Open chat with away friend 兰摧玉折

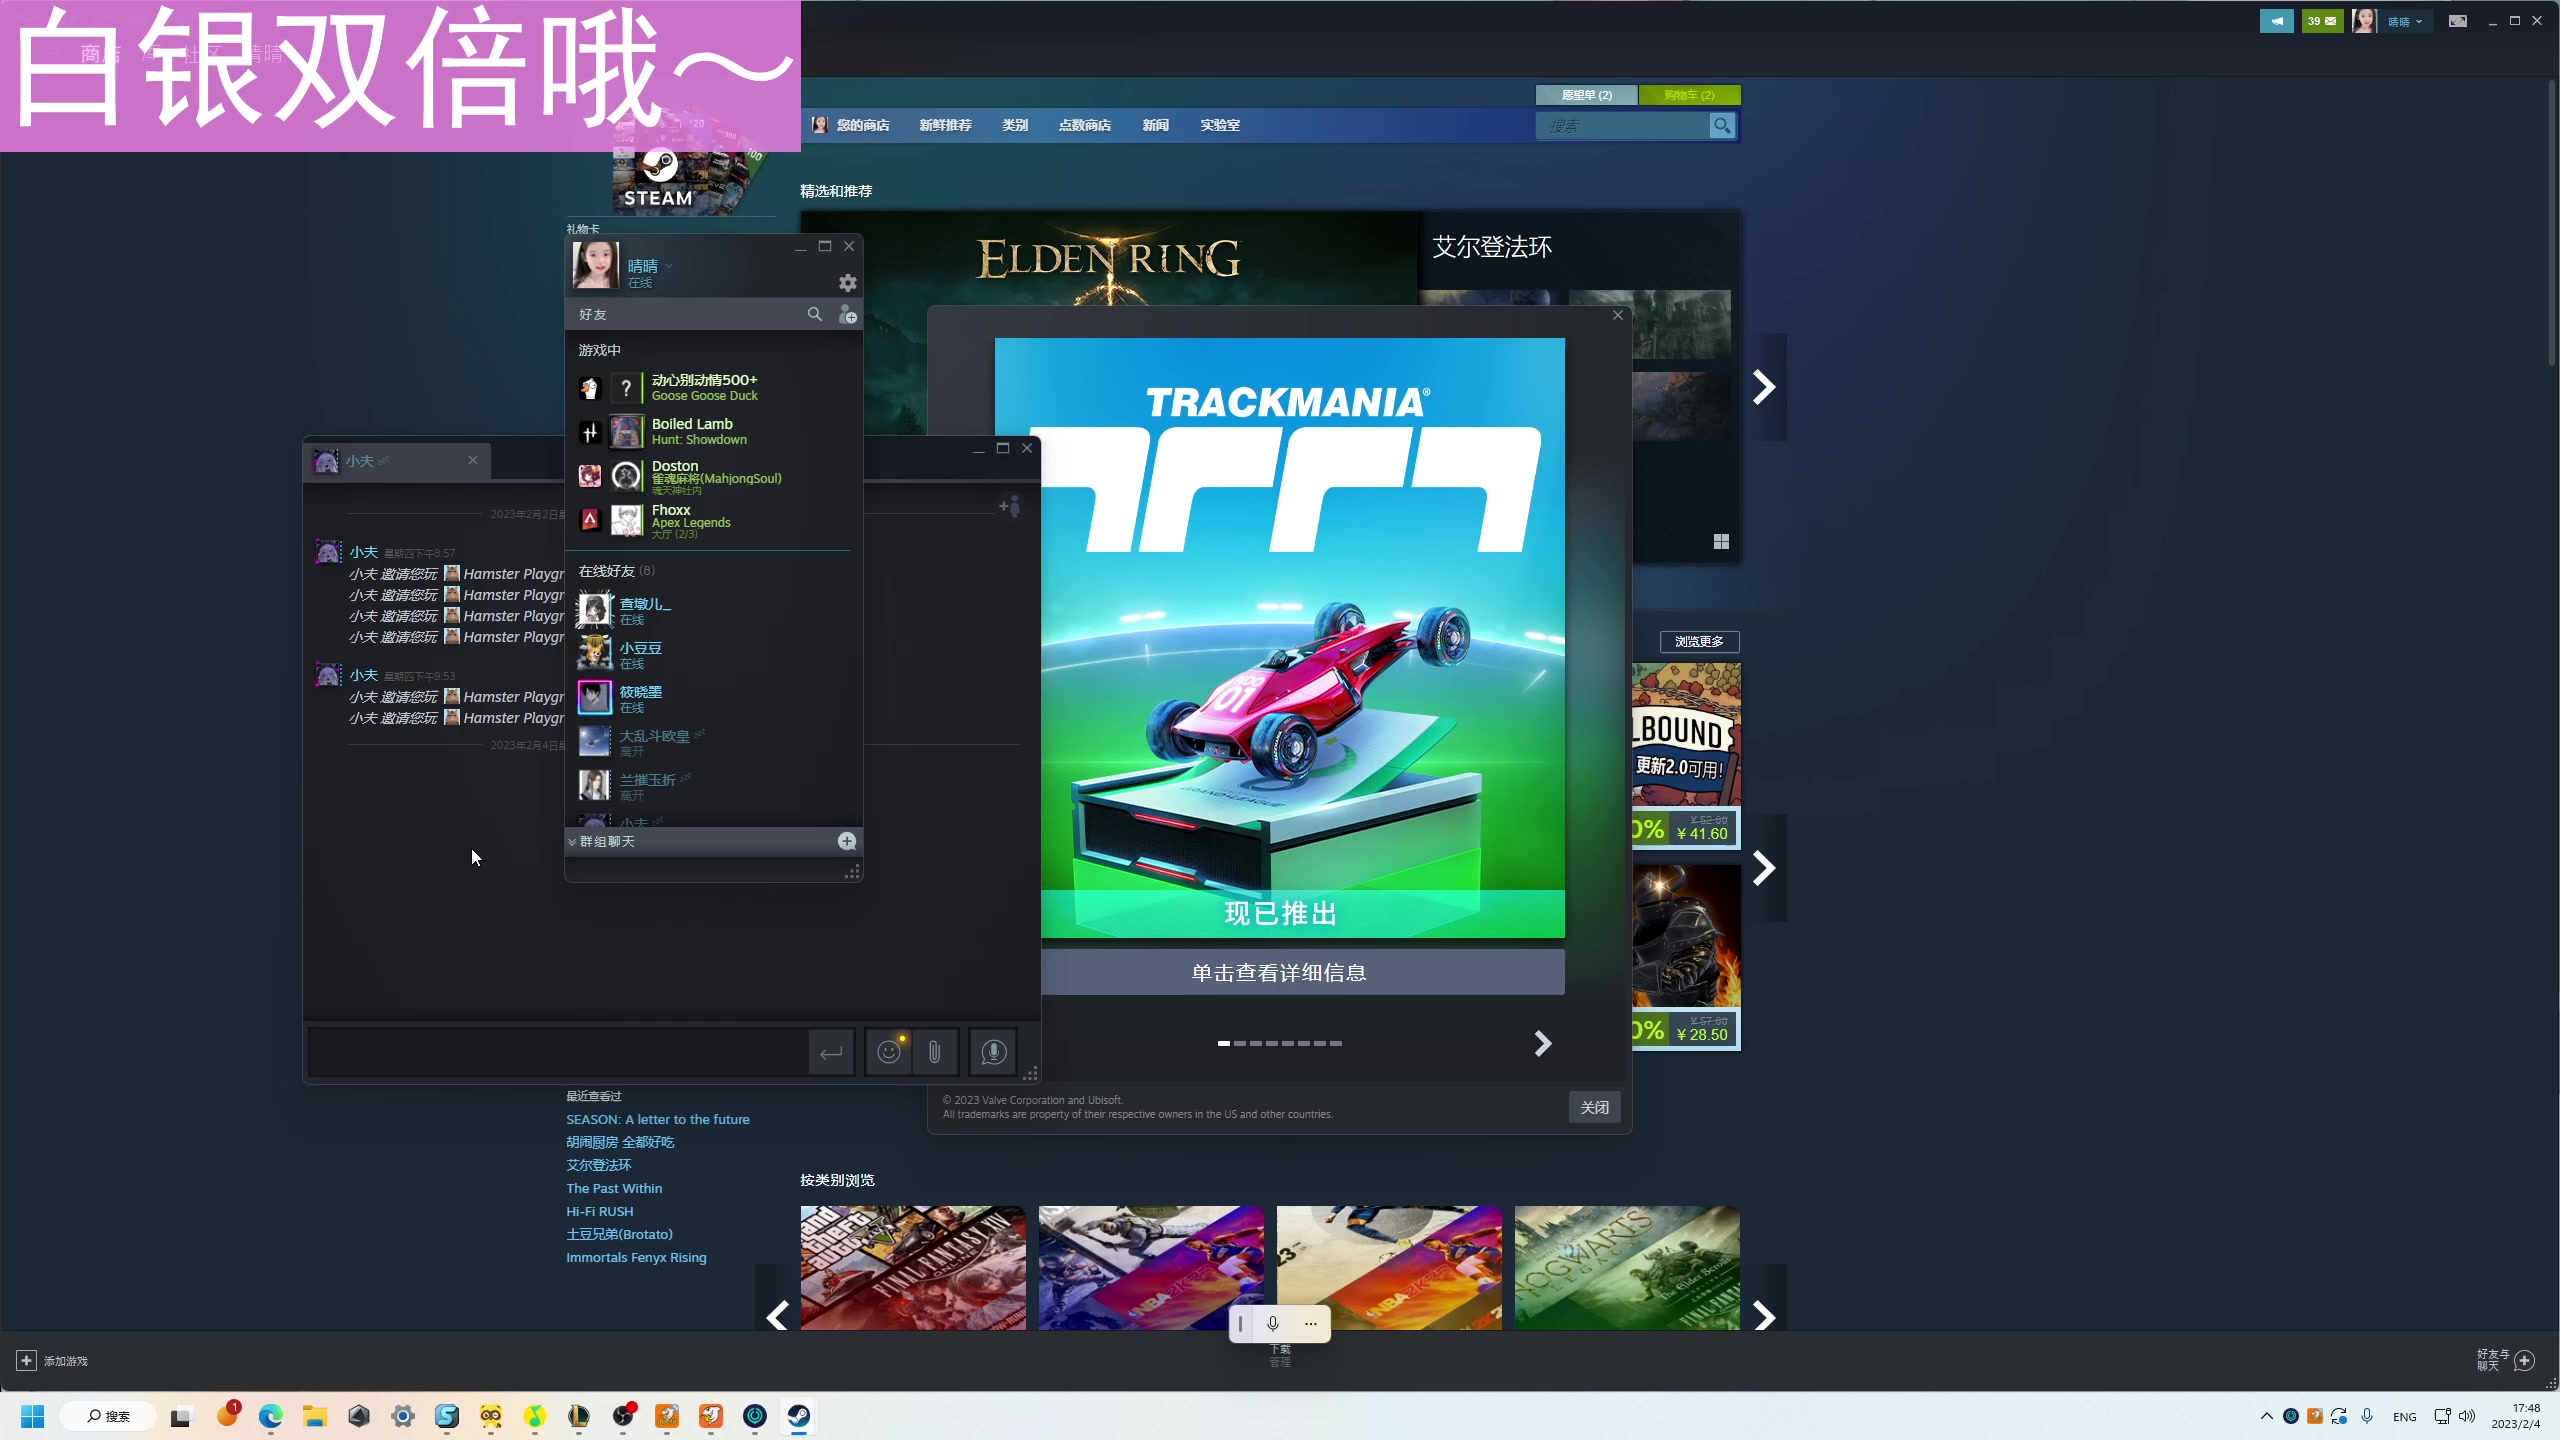pos(712,786)
